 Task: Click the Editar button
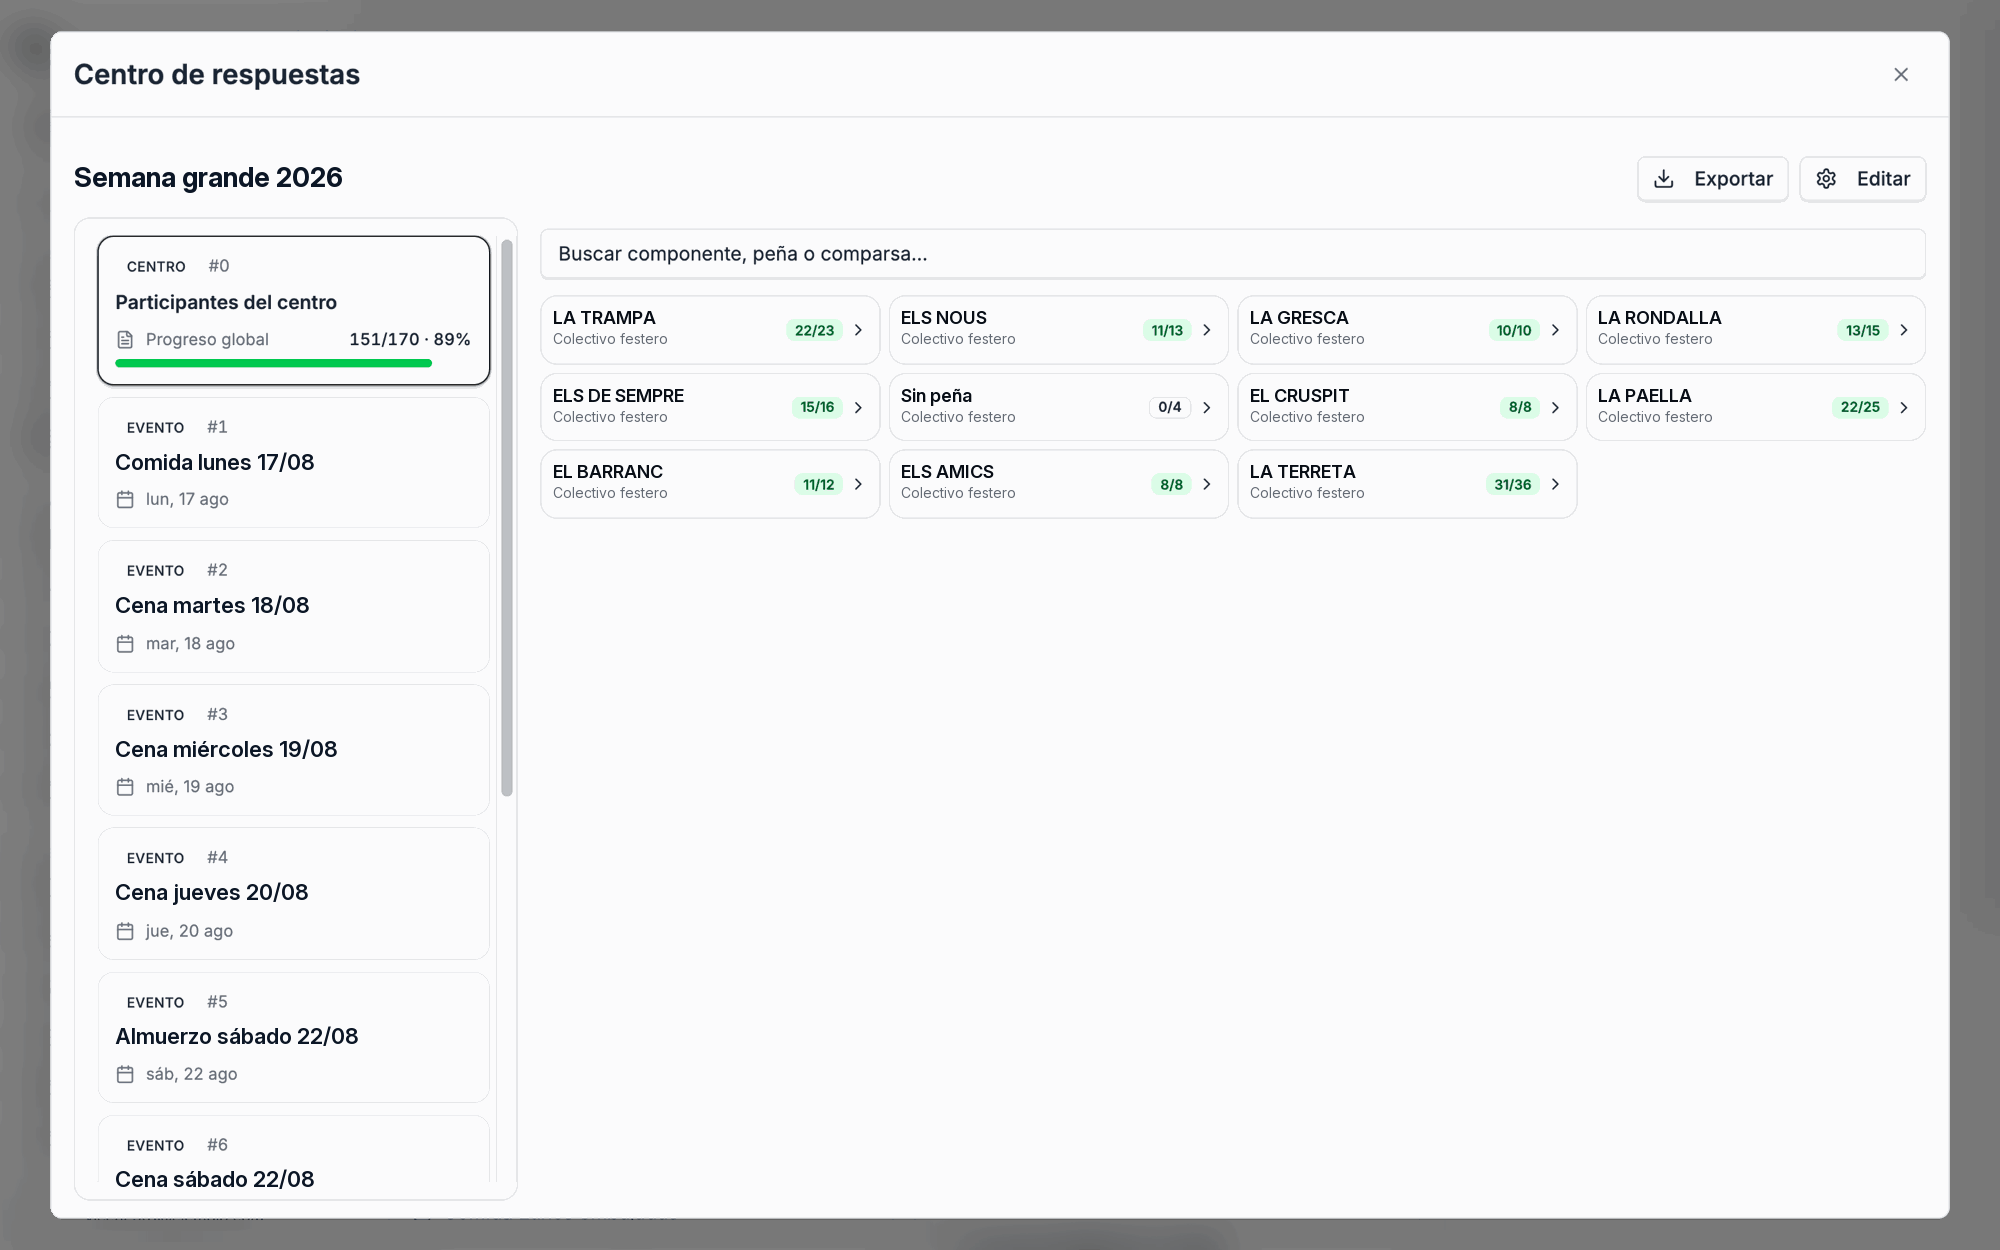pos(1862,179)
